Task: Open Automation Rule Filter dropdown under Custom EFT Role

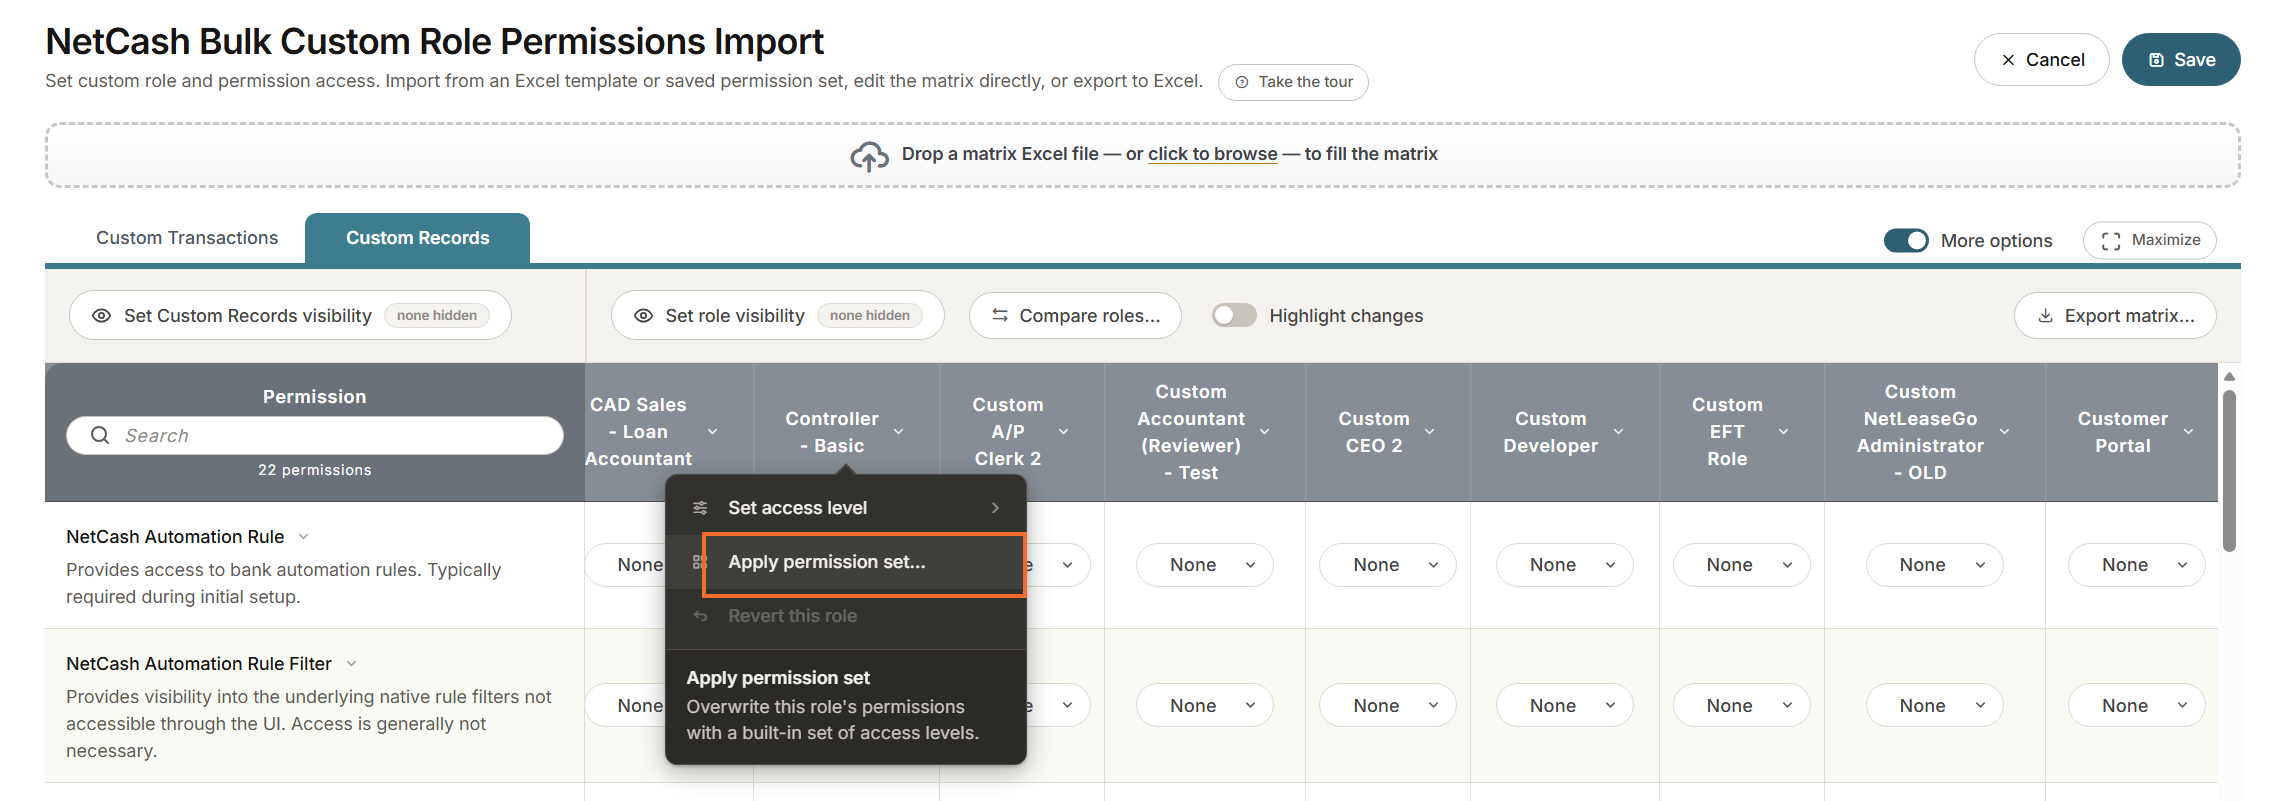Action: 1741,706
